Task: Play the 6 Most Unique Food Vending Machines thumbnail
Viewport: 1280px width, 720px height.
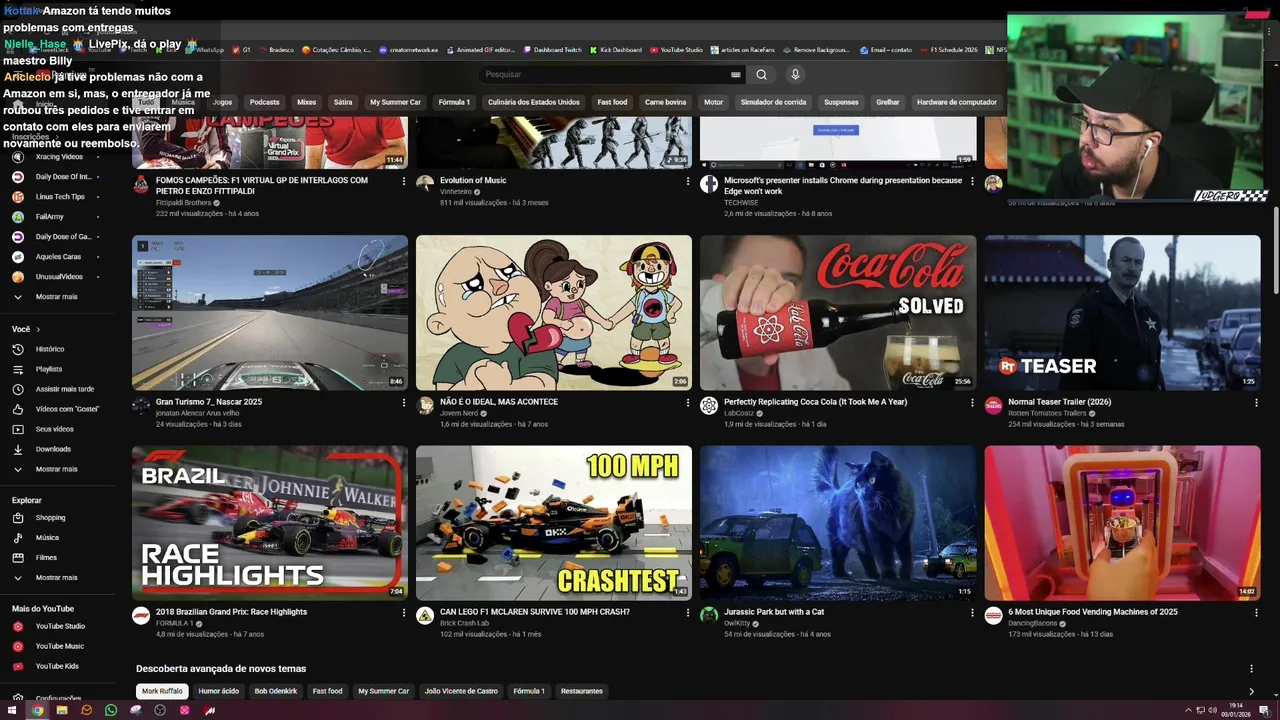Action: (x=1122, y=523)
